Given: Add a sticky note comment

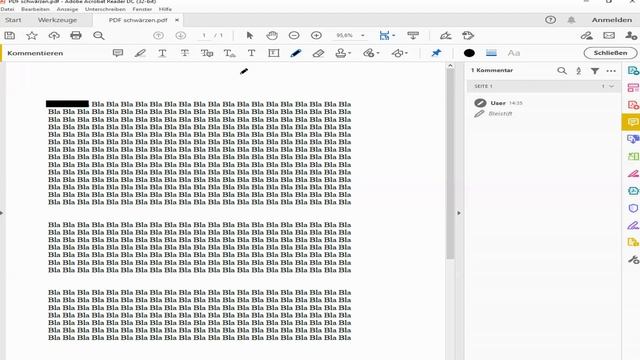Looking at the screenshot, I should pyautogui.click(x=118, y=53).
